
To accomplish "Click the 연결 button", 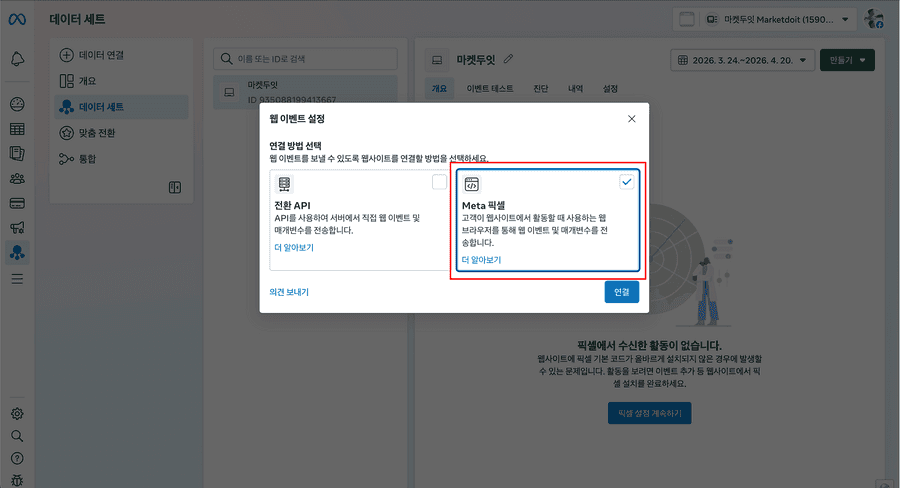I will (622, 292).
